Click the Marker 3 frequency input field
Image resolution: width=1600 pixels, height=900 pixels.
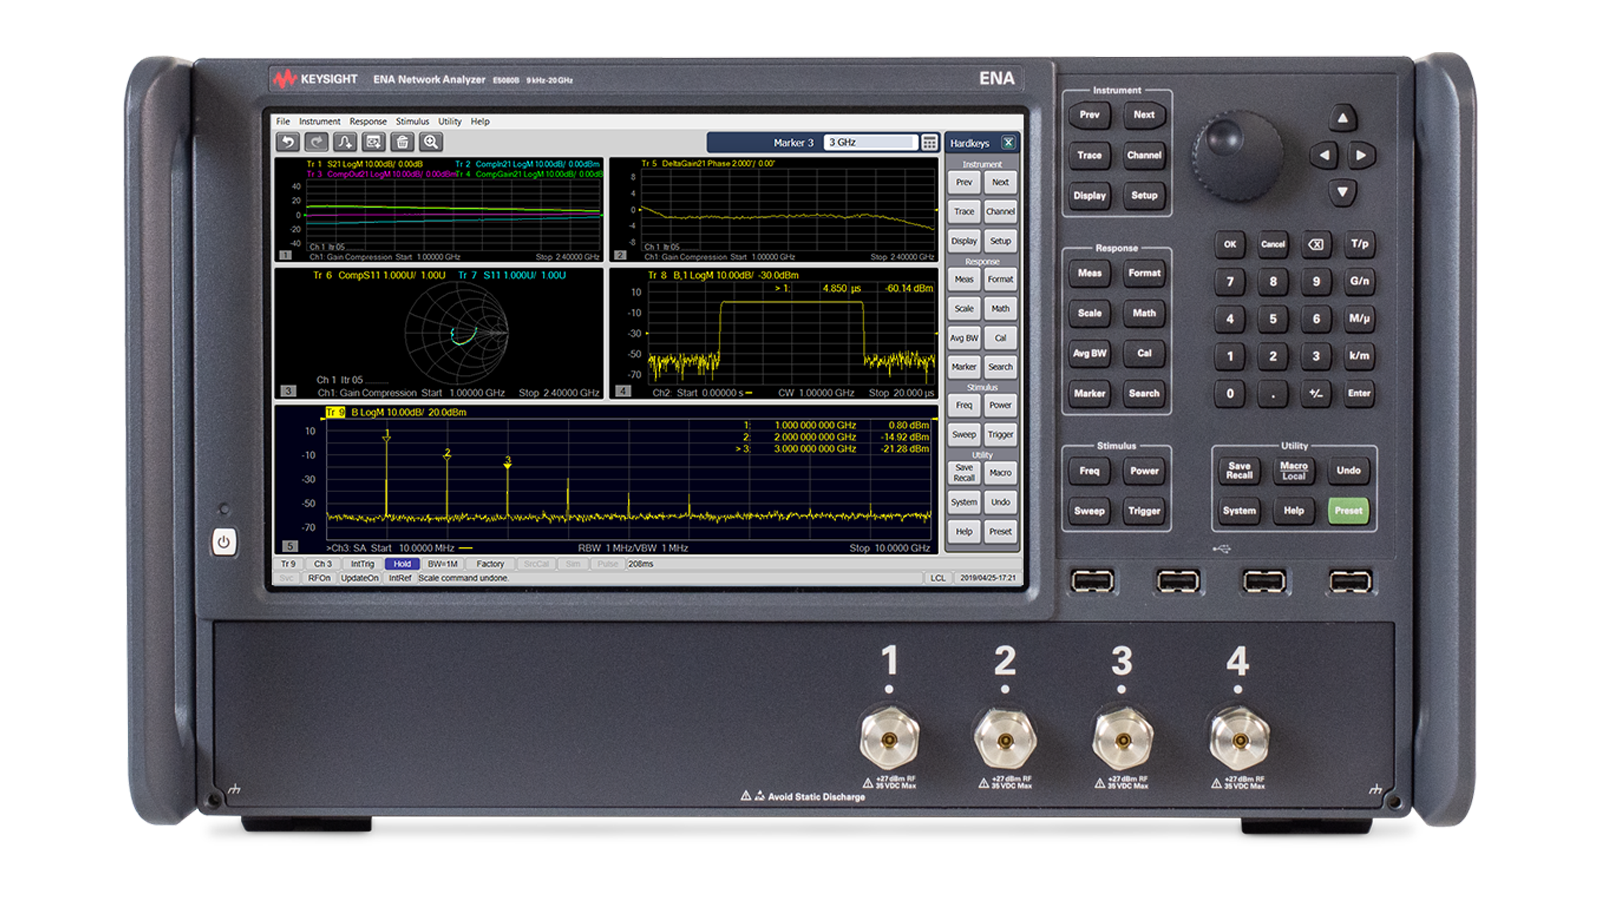click(870, 143)
